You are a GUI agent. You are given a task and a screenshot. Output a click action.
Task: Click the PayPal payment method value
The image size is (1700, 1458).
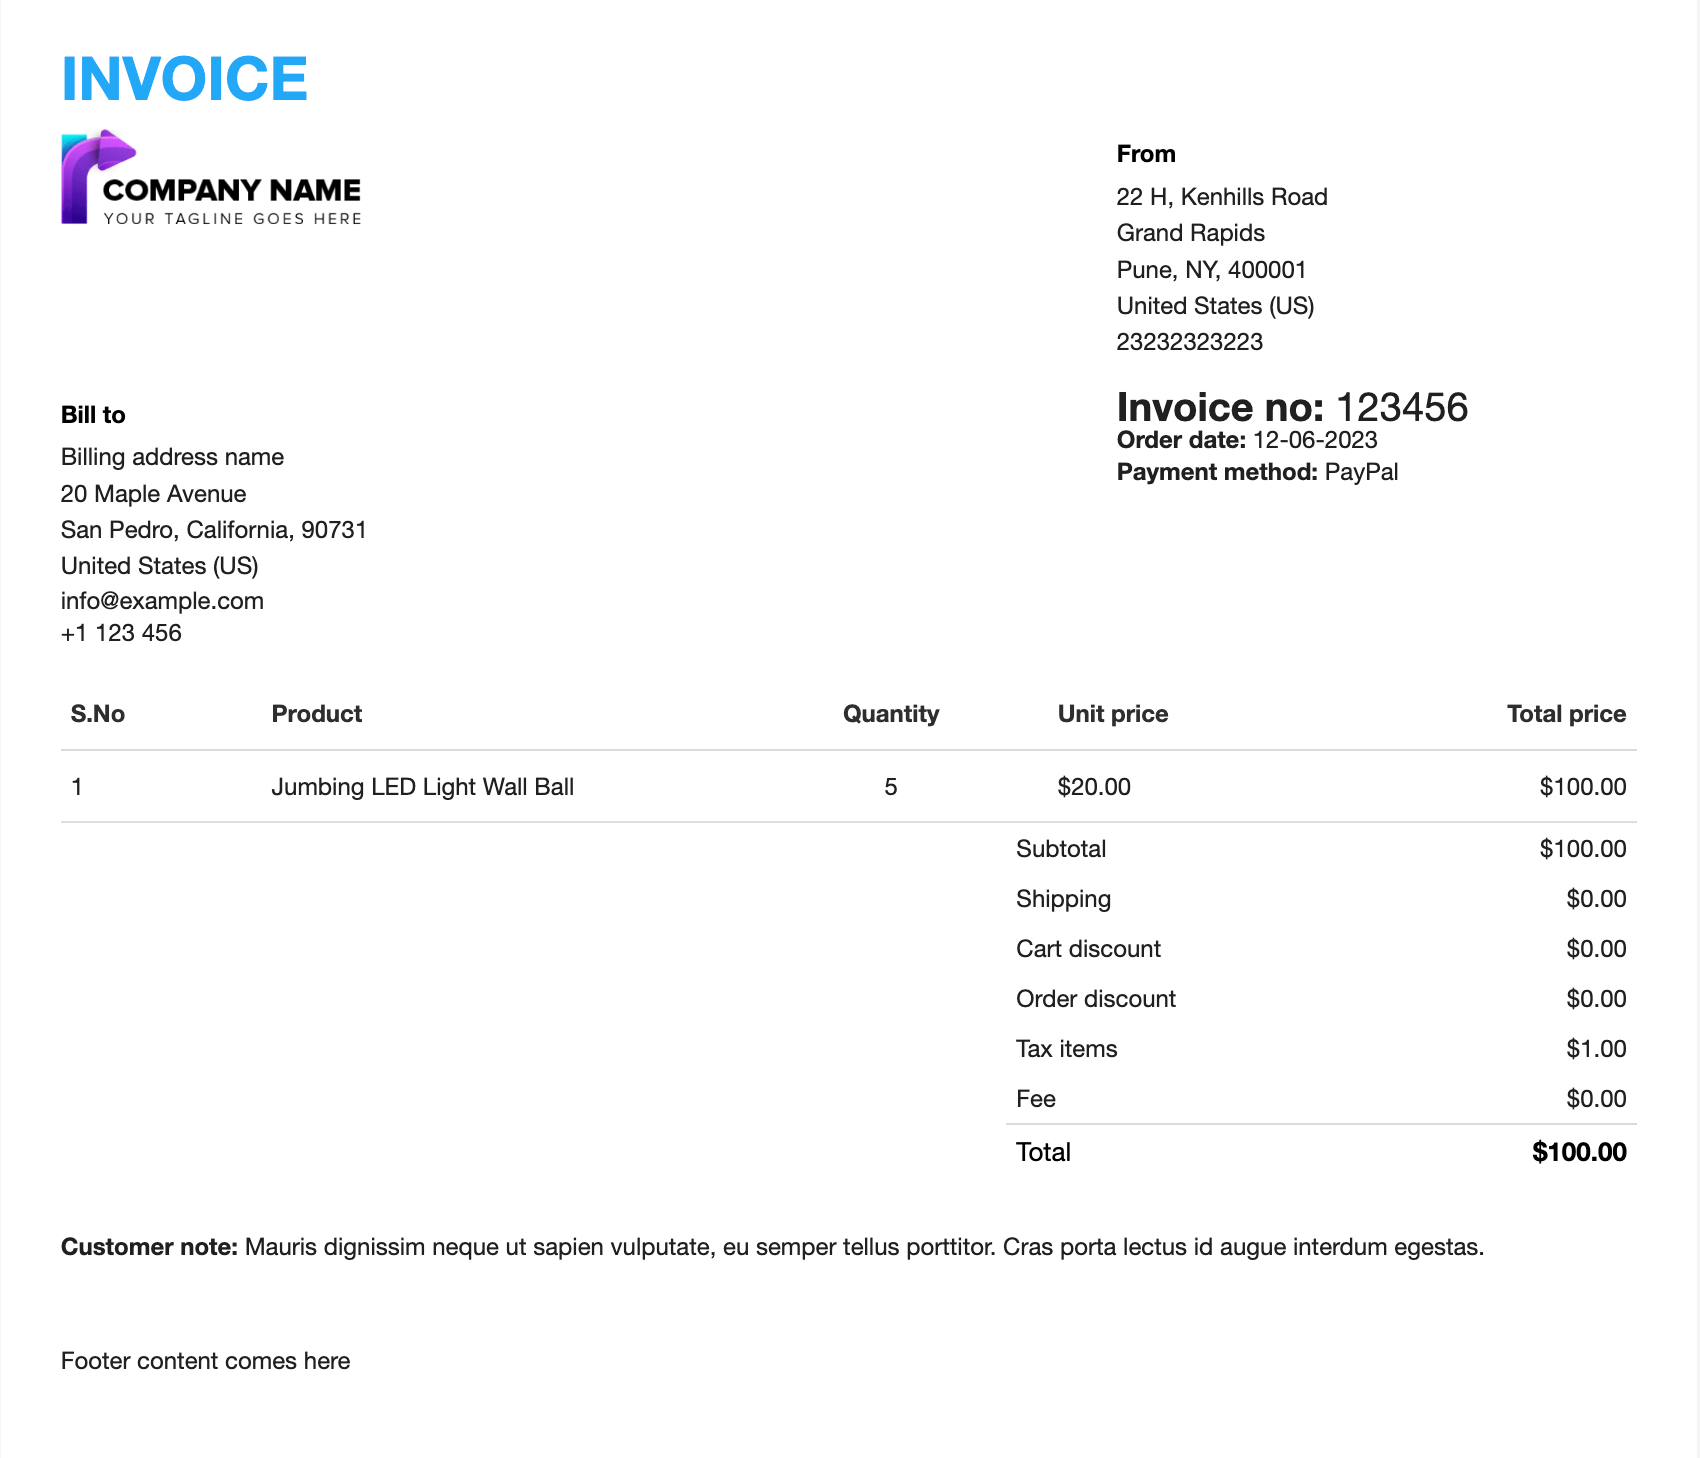coord(1361,472)
